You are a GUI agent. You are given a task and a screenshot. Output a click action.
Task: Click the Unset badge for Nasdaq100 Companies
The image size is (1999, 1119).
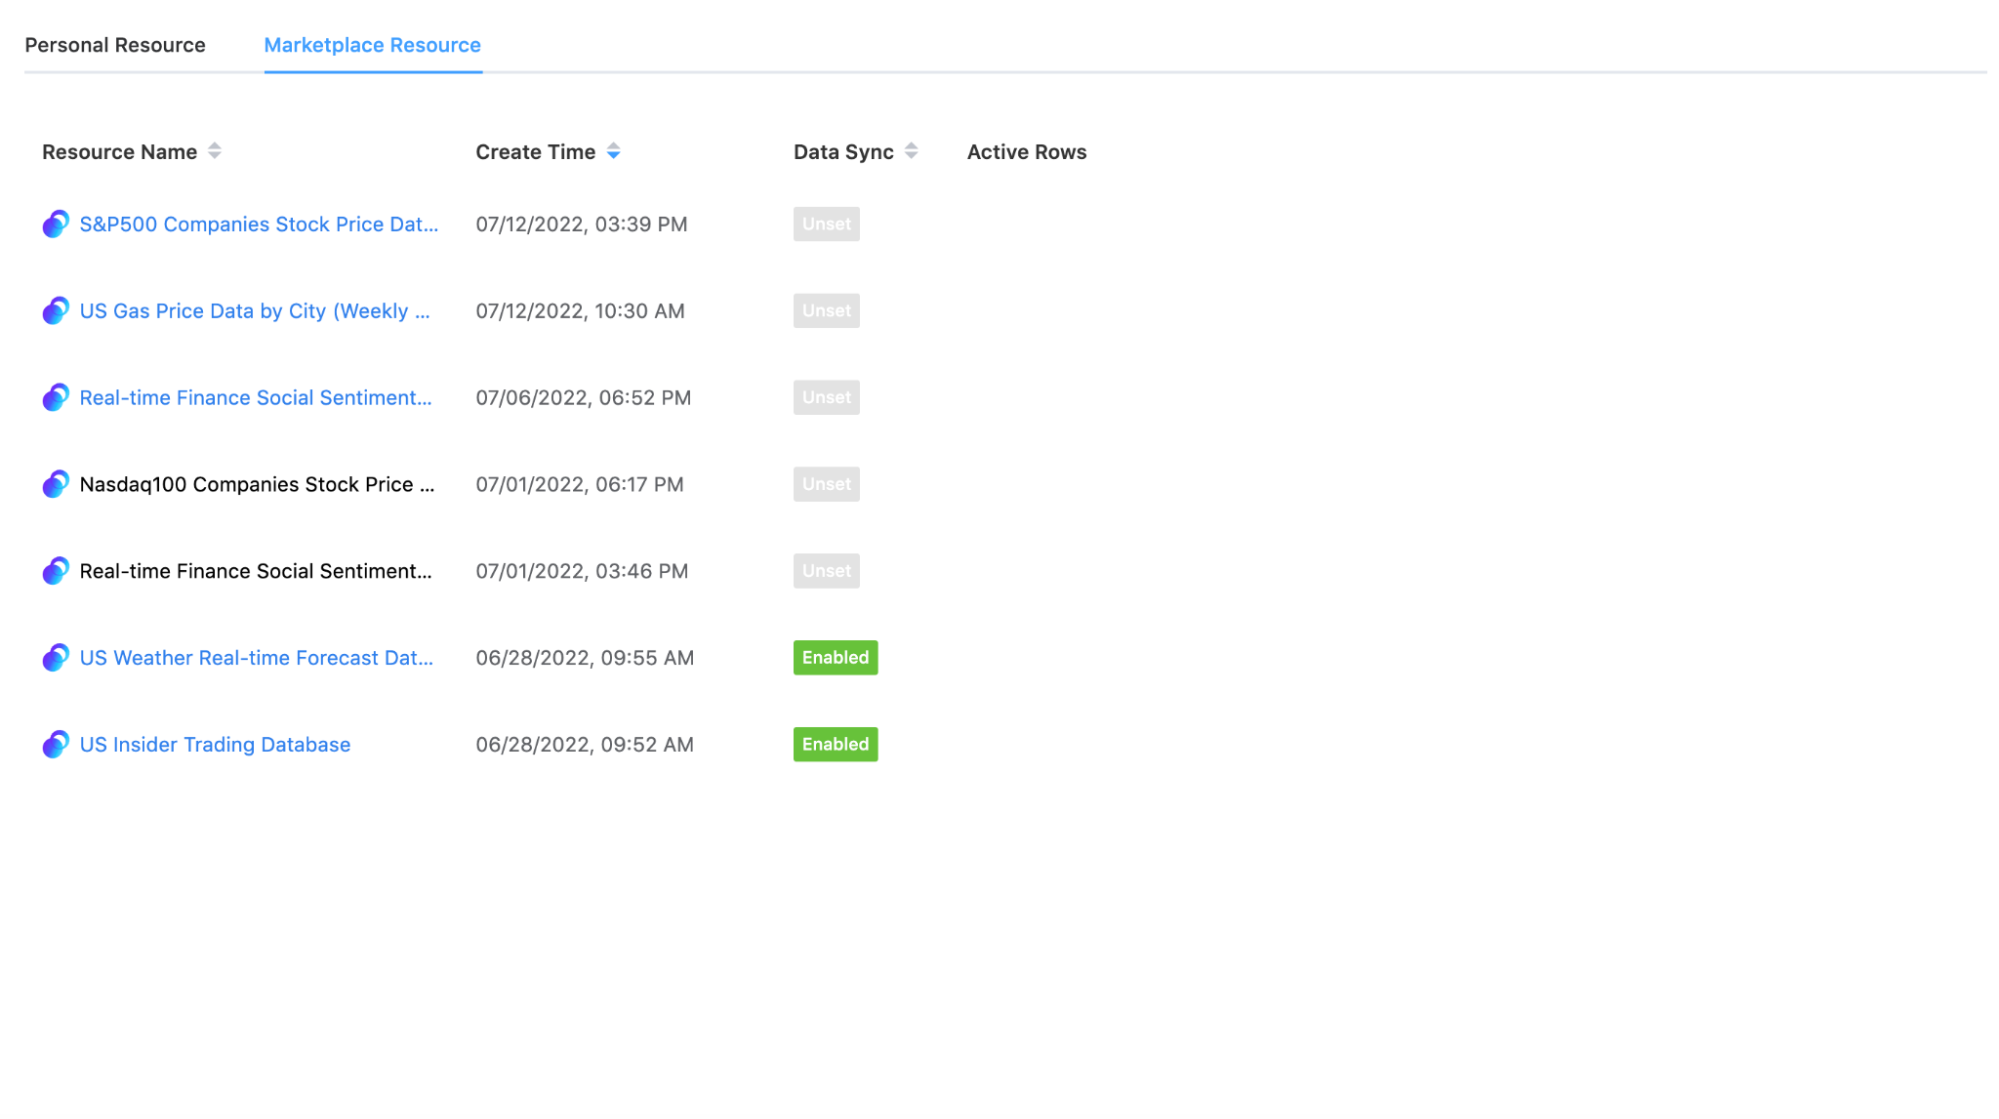coord(826,484)
